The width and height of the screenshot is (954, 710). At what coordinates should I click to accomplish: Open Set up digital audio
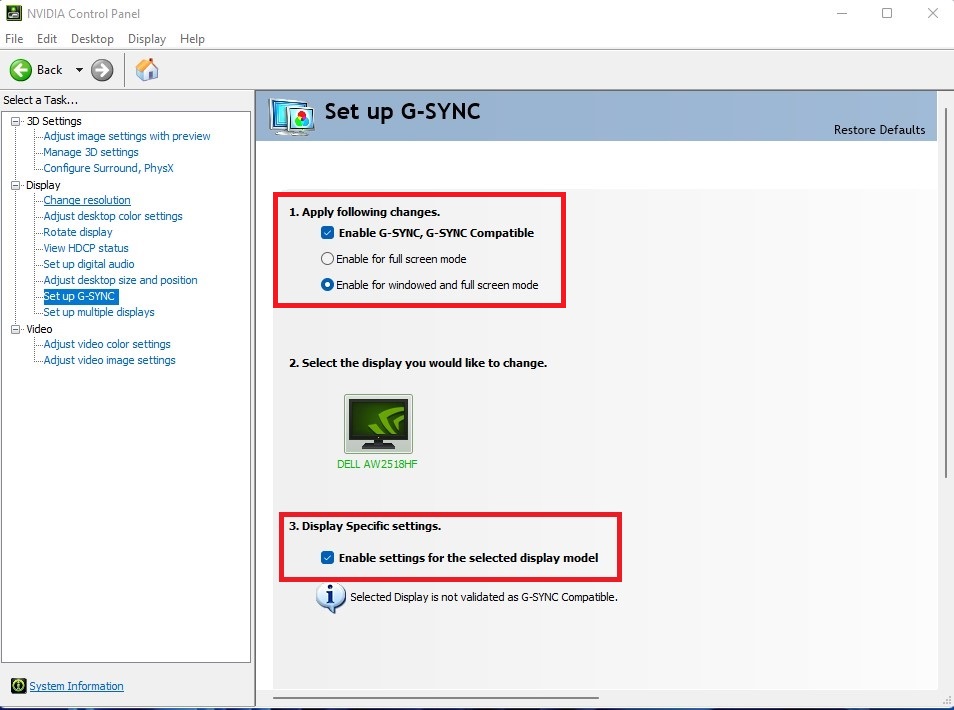[89, 264]
